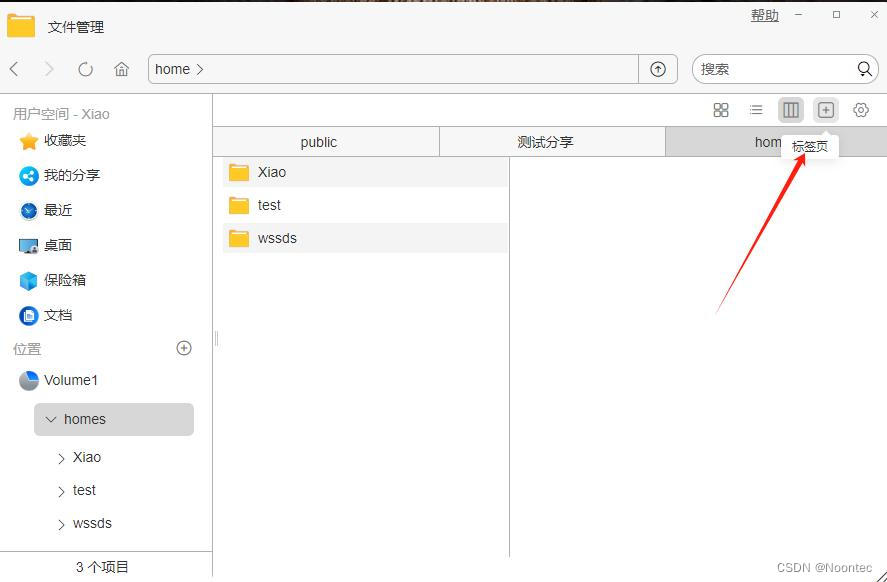Click the home path address bar
This screenshot has width=887, height=582.
coord(393,69)
